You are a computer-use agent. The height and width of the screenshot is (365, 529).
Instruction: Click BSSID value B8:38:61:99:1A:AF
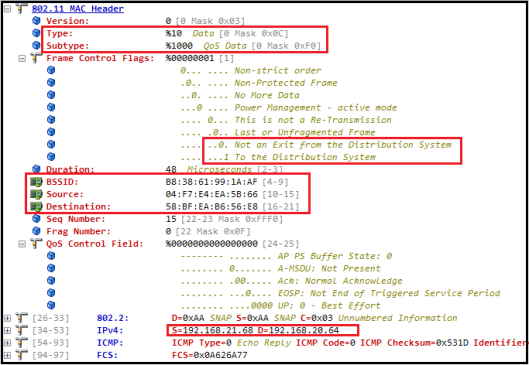pyautogui.click(x=212, y=182)
